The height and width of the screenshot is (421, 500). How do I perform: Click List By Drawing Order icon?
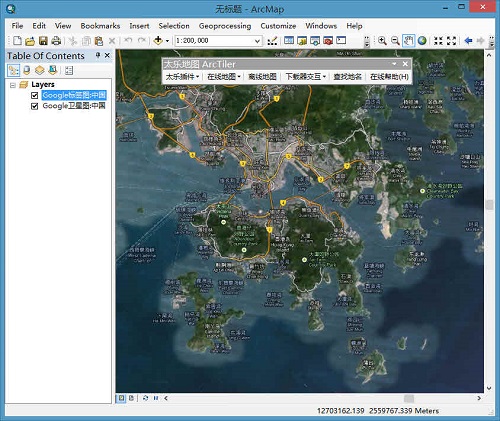[x=14, y=70]
